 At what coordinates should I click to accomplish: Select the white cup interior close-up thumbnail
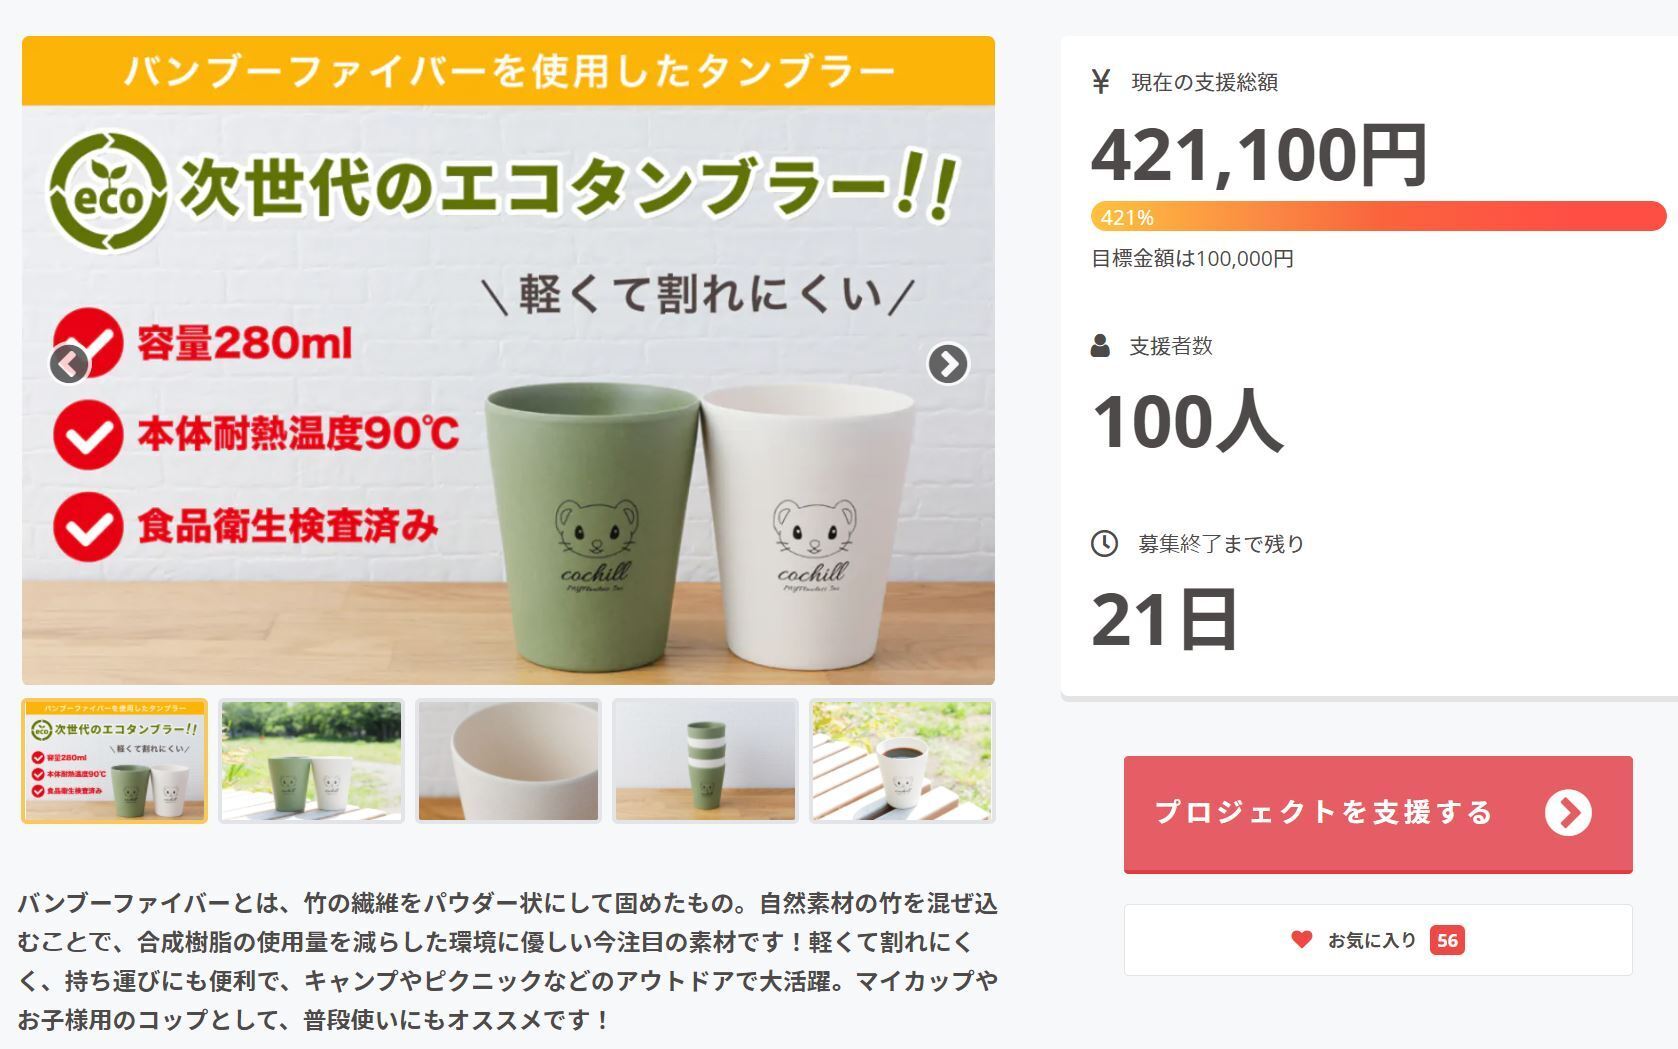(508, 761)
